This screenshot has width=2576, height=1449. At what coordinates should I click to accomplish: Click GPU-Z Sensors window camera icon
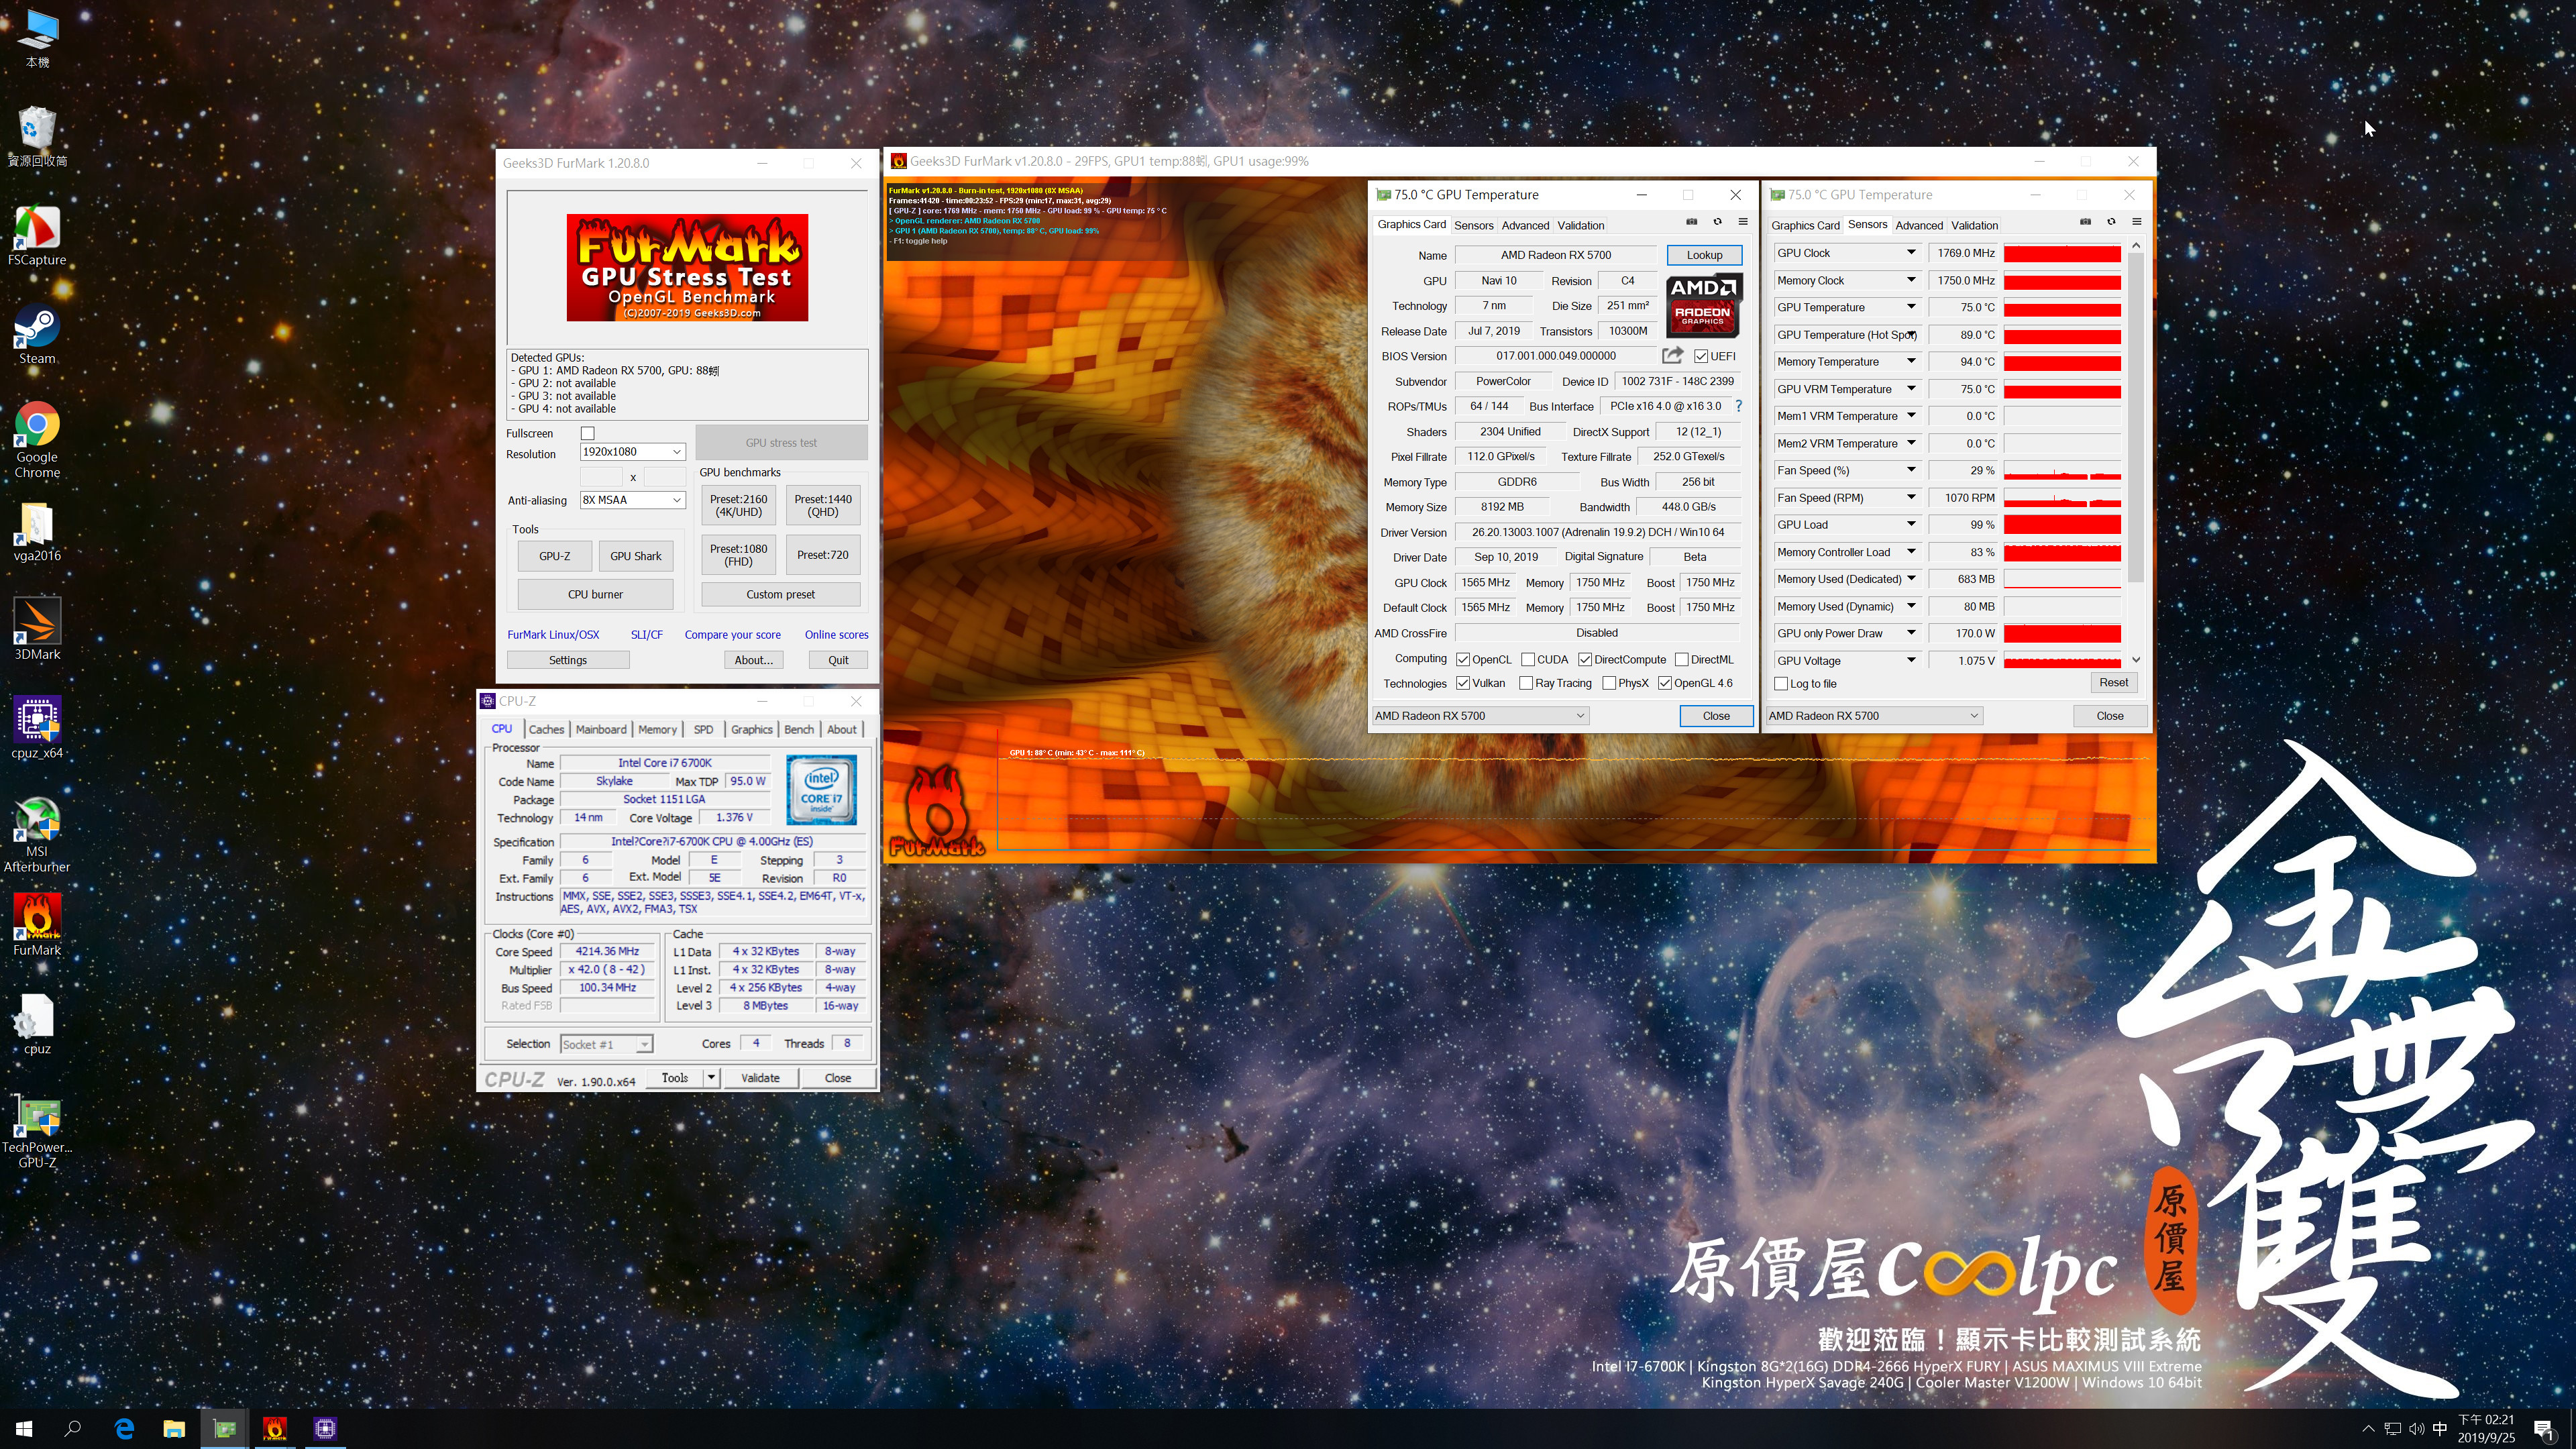click(x=2085, y=222)
